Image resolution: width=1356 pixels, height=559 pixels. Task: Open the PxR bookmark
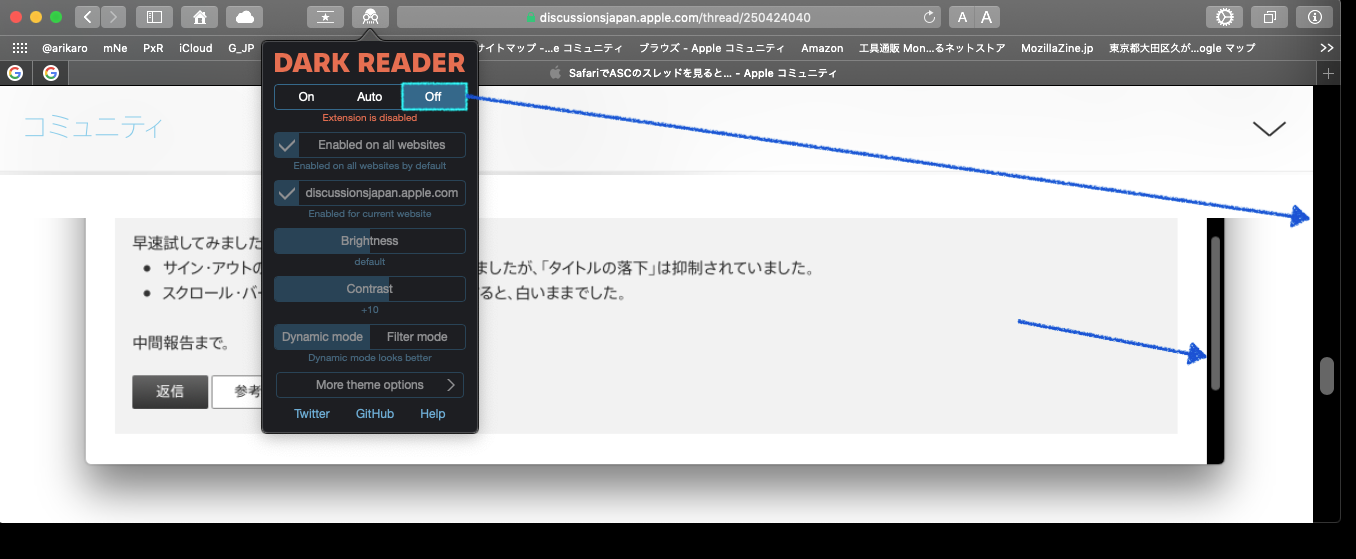pyautogui.click(x=153, y=47)
